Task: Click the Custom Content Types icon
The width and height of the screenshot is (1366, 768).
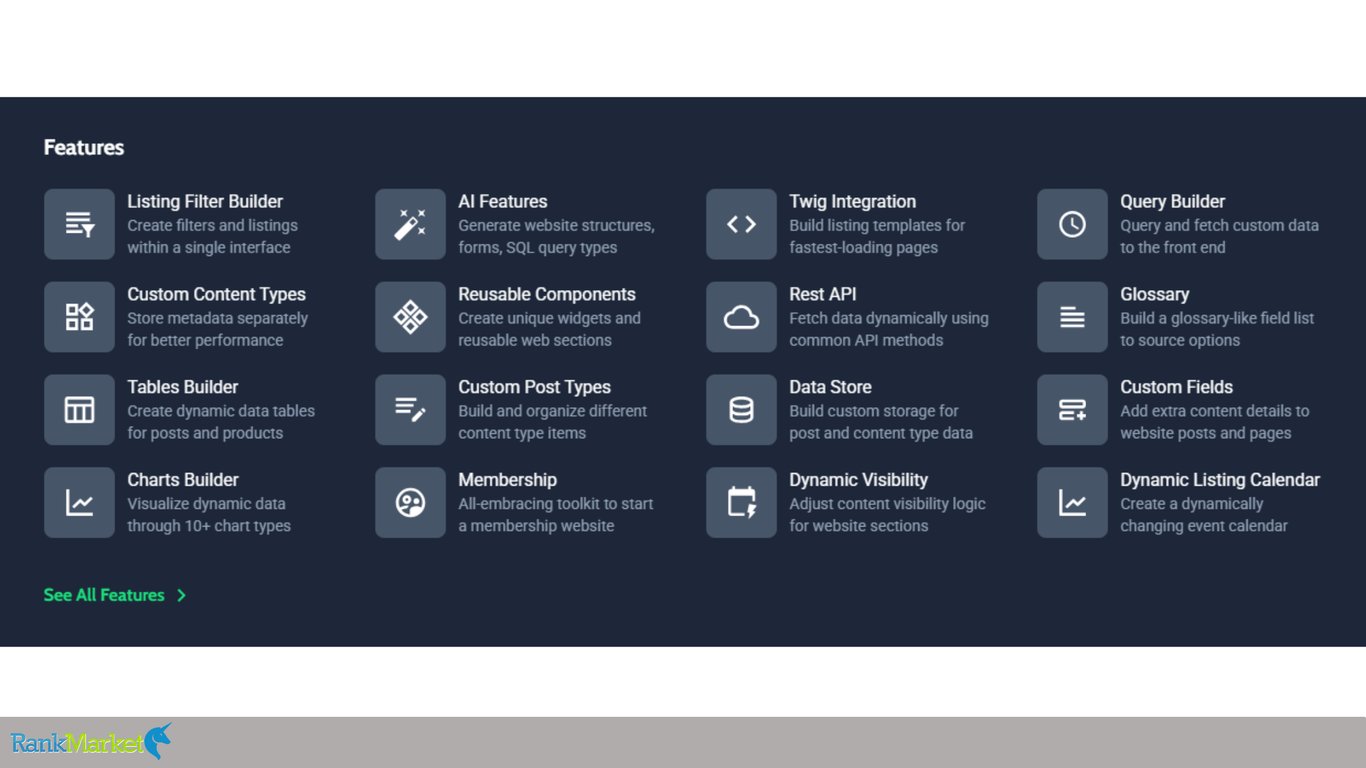Action: (x=79, y=317)
